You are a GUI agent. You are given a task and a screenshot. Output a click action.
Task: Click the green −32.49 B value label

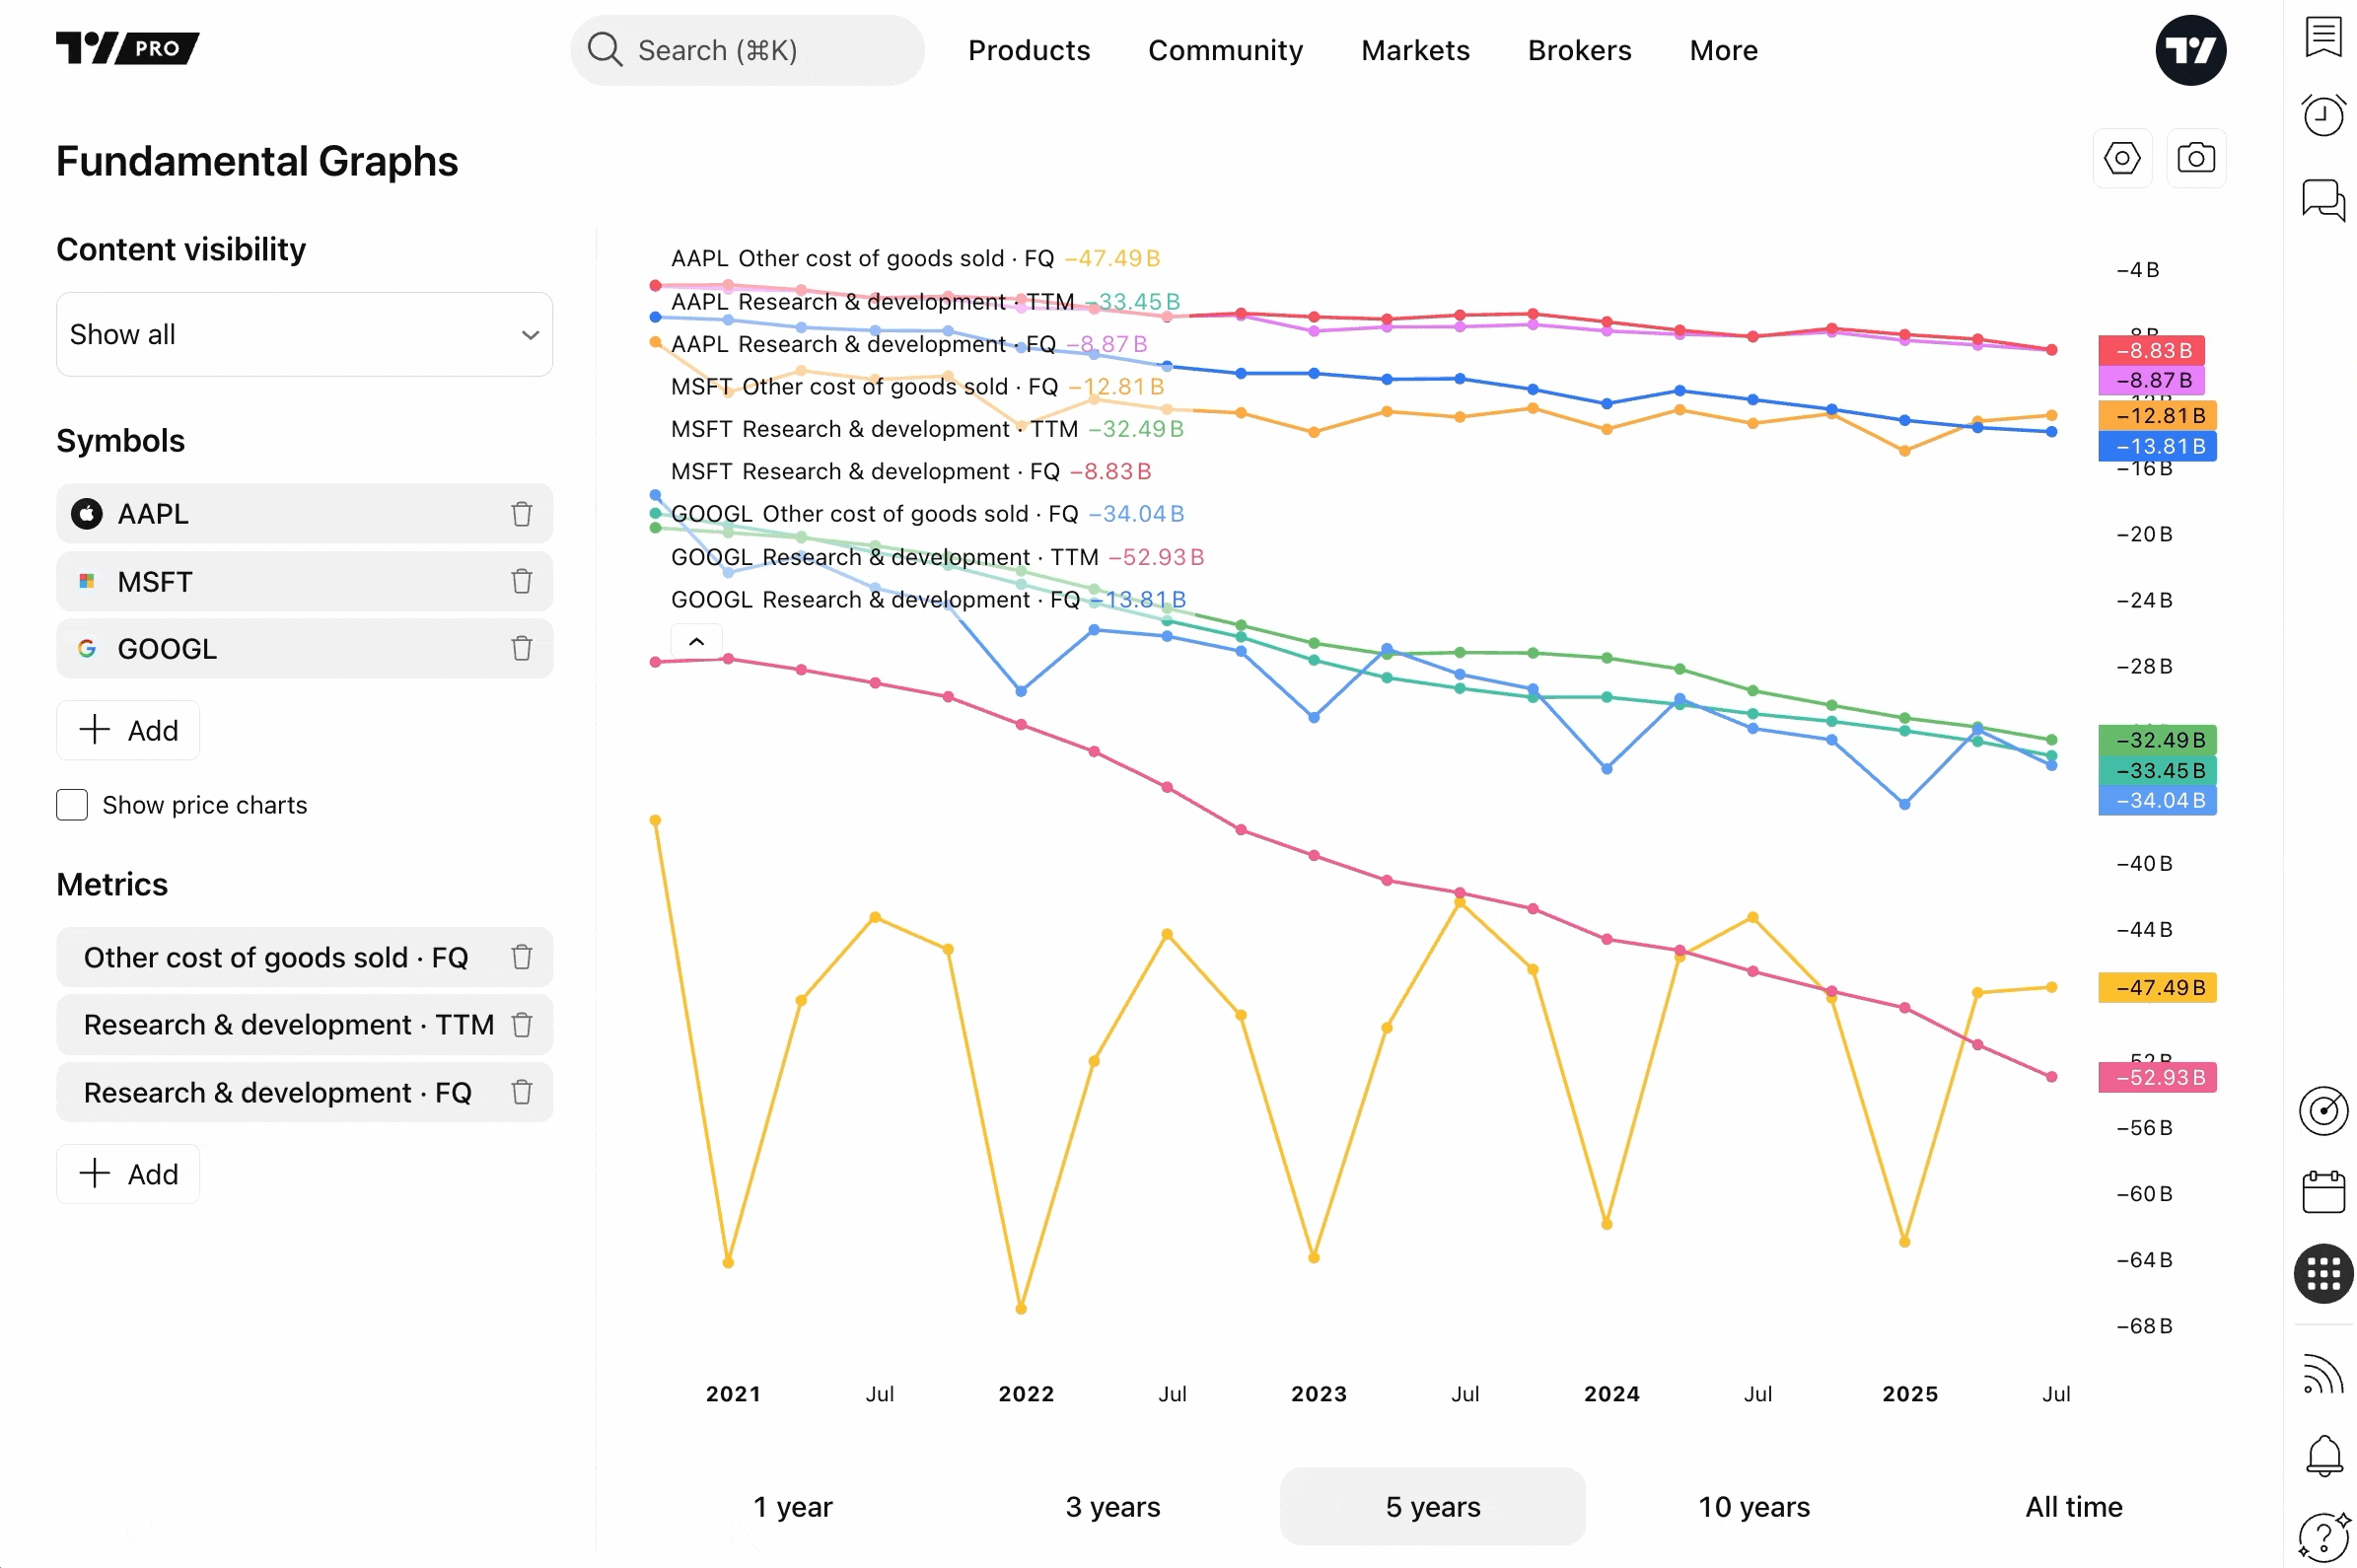(x=2156, y=740)
